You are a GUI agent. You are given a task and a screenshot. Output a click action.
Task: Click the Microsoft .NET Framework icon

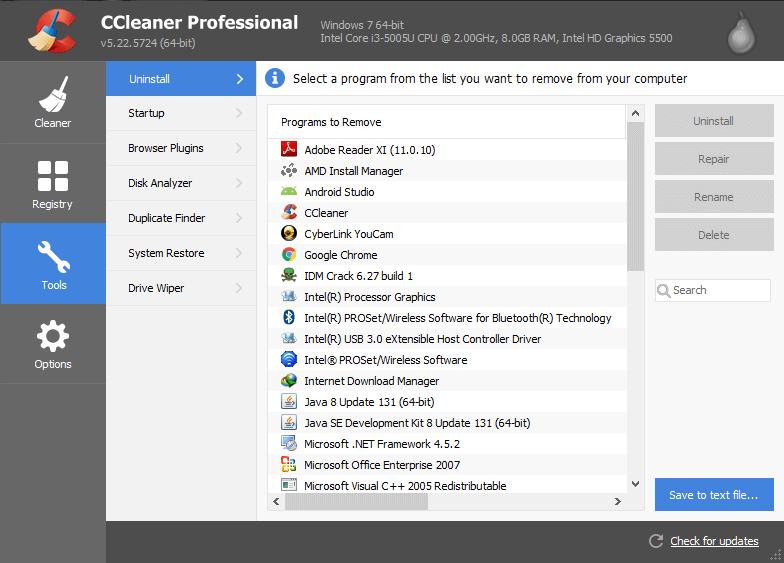tap(288, 444)
